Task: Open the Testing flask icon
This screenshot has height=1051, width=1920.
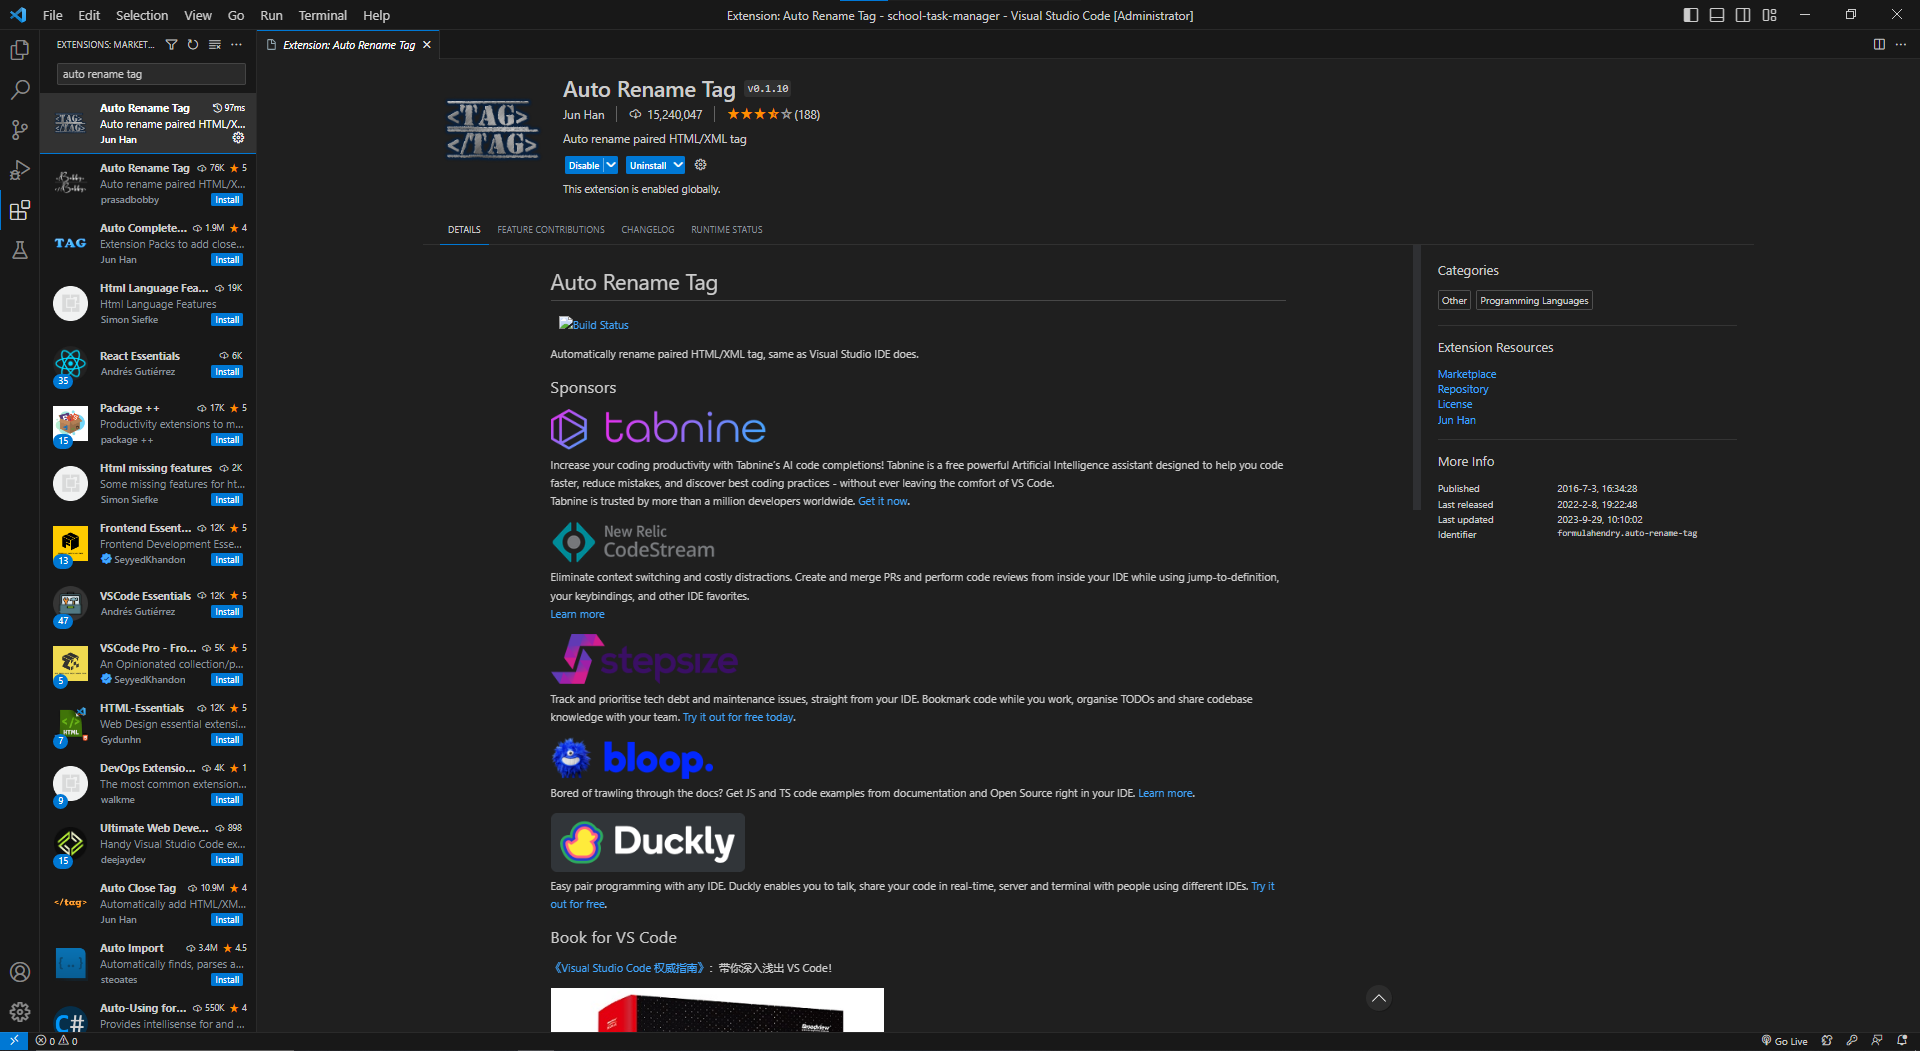Action: tap(19, 250)
